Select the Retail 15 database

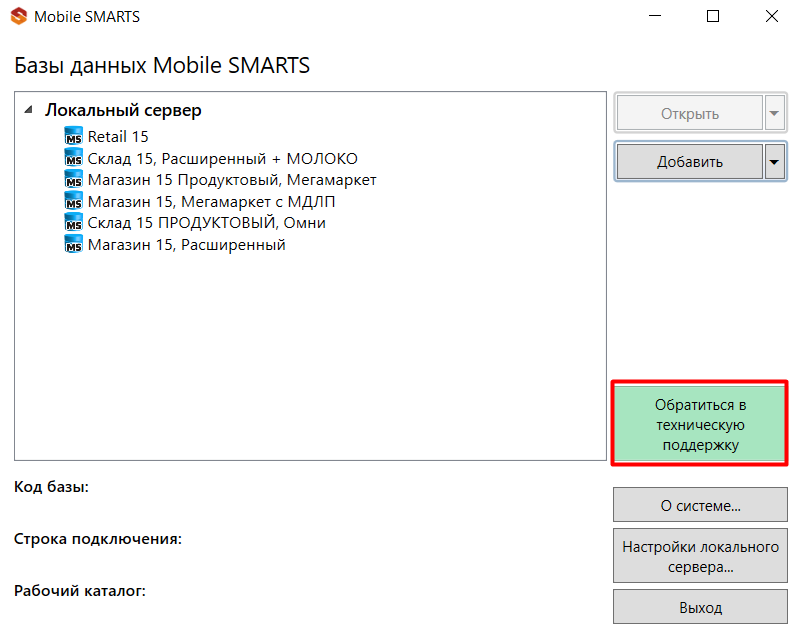118,136
